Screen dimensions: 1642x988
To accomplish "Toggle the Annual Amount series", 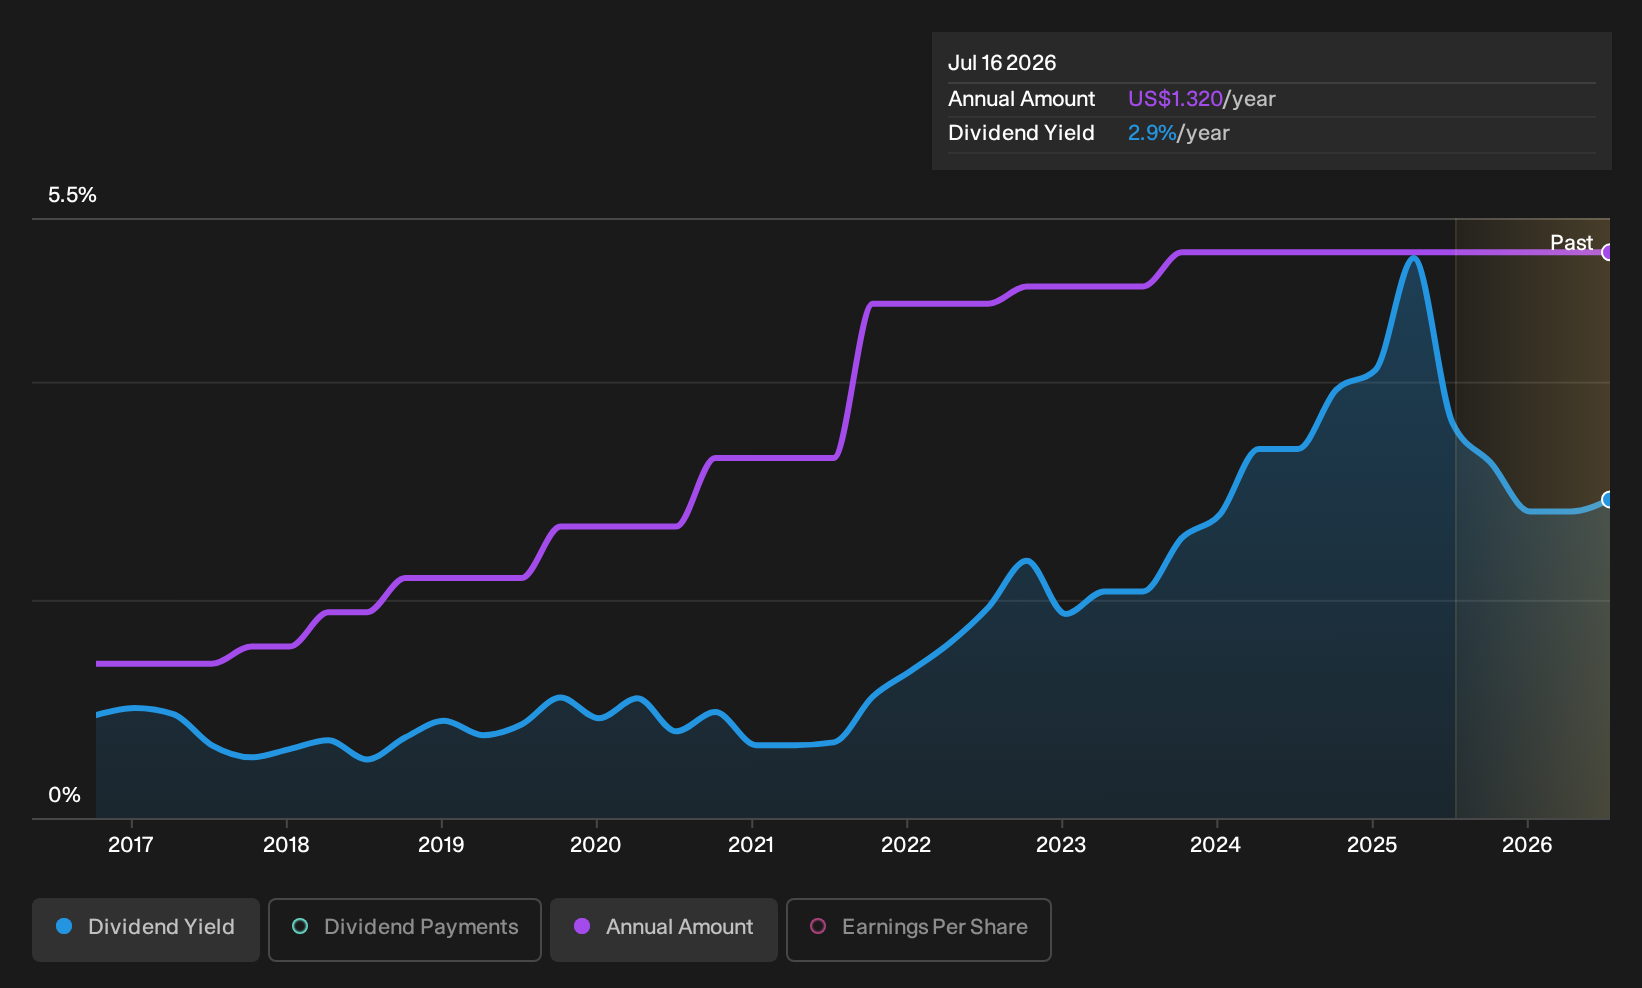I will [x=664, y=929].
